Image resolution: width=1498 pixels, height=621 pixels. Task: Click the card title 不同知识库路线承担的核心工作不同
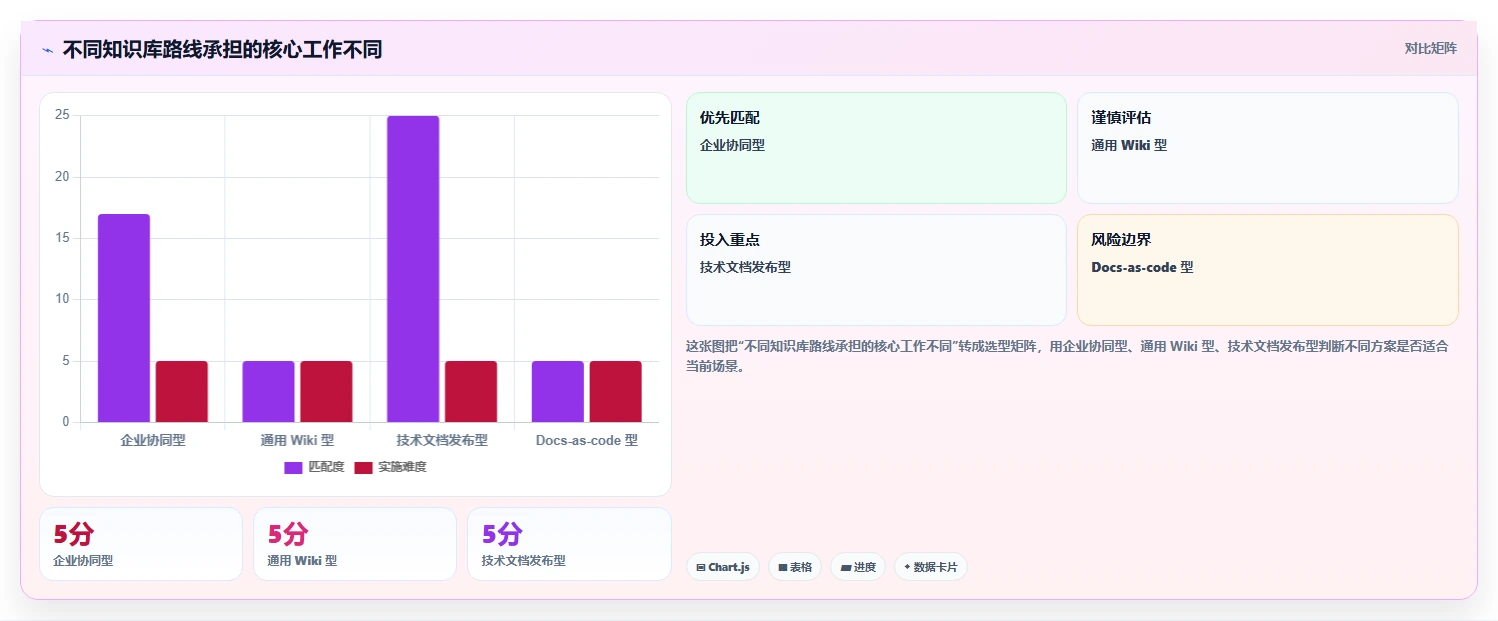(x=222, y=50)
